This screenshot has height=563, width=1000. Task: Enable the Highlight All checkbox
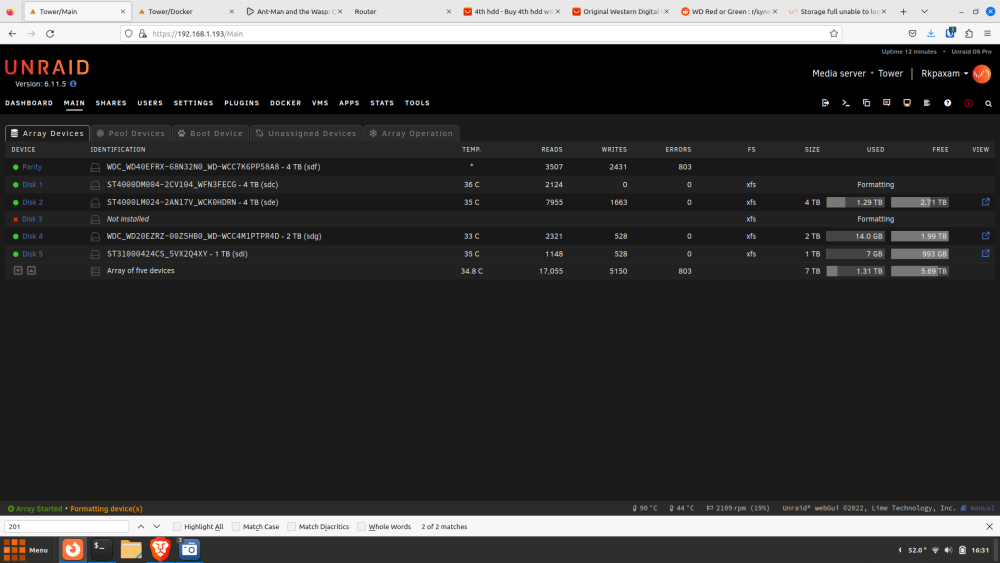point(177,527)
